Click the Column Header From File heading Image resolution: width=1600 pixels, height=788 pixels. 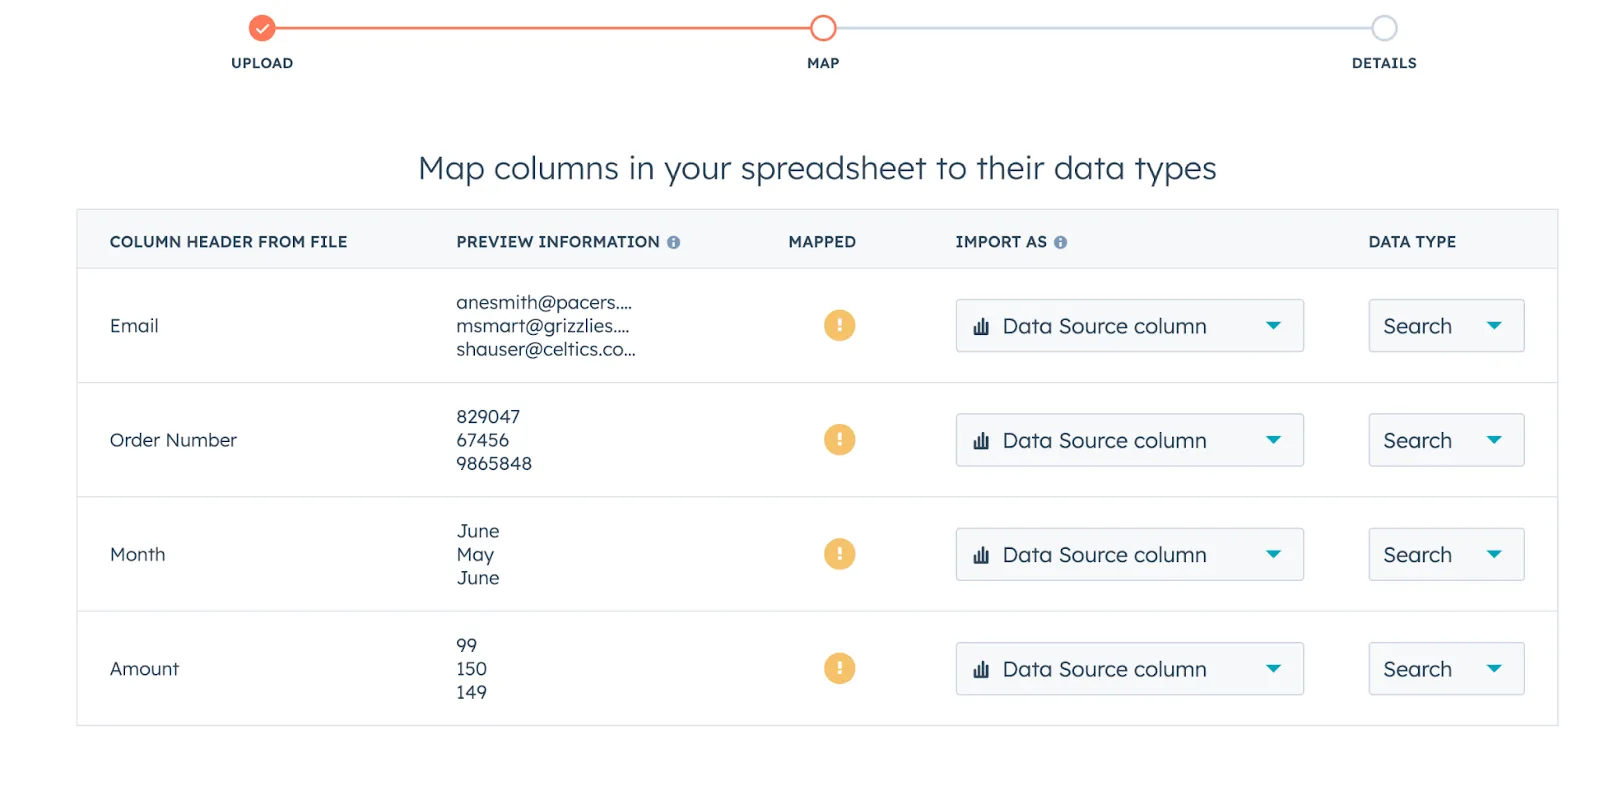(x=228, y=242)
